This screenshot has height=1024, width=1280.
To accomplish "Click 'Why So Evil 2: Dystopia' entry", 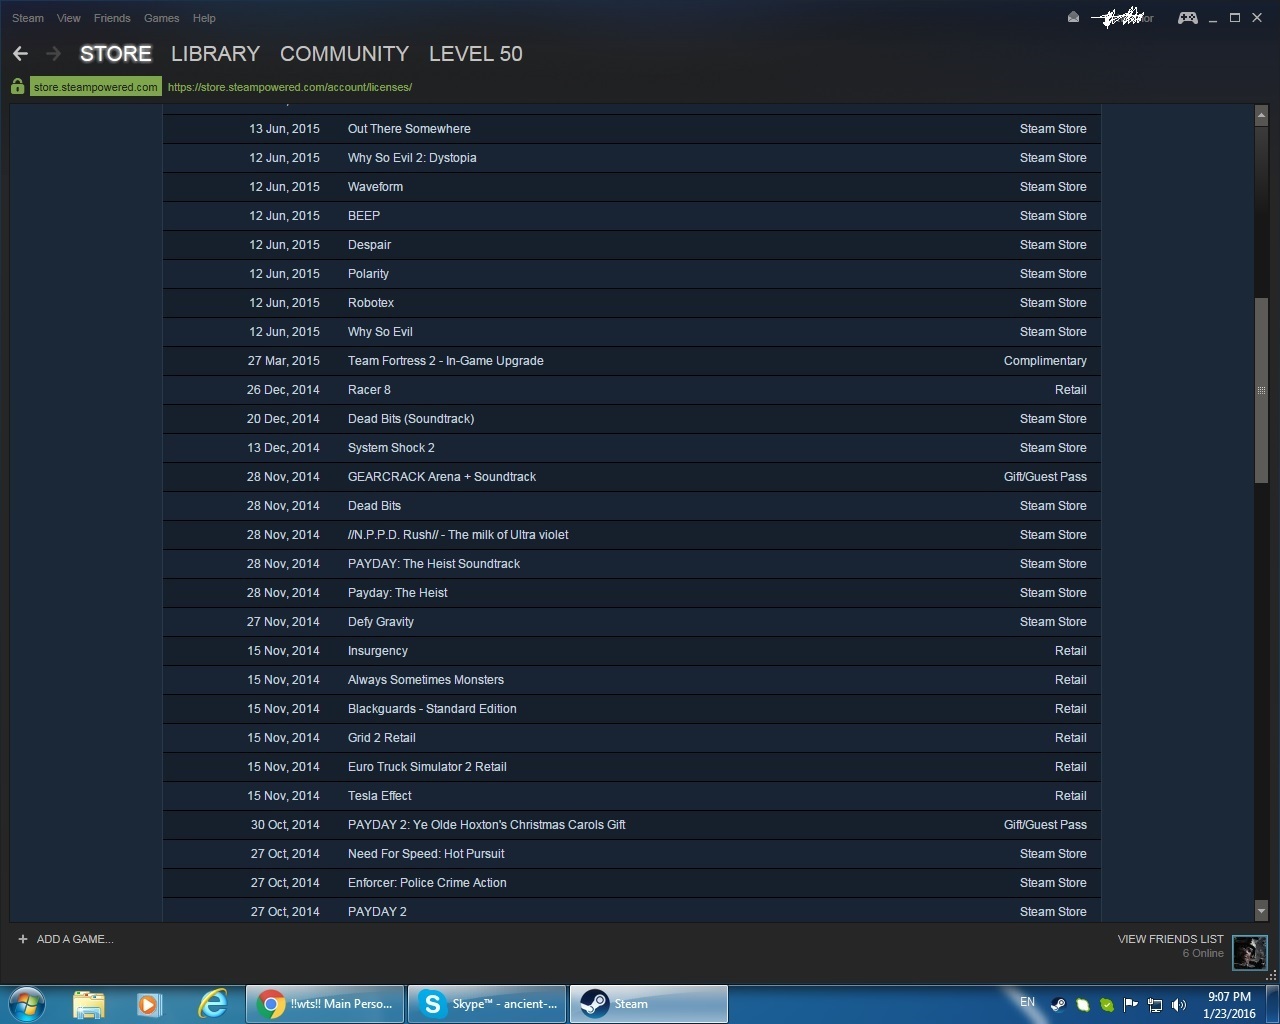I will click(x=631, y=158).
